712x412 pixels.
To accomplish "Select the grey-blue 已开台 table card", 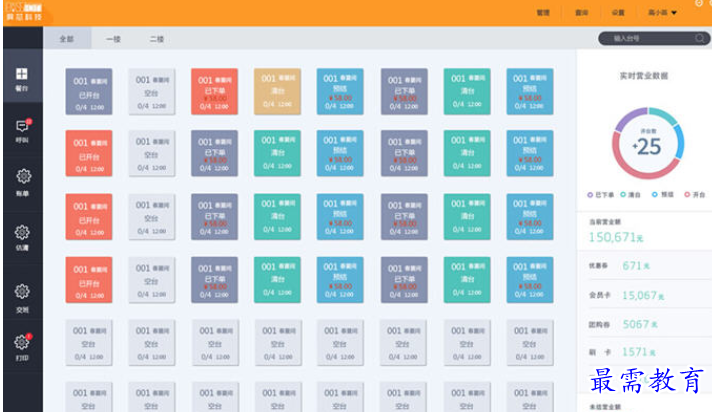I will pos(89,91).
